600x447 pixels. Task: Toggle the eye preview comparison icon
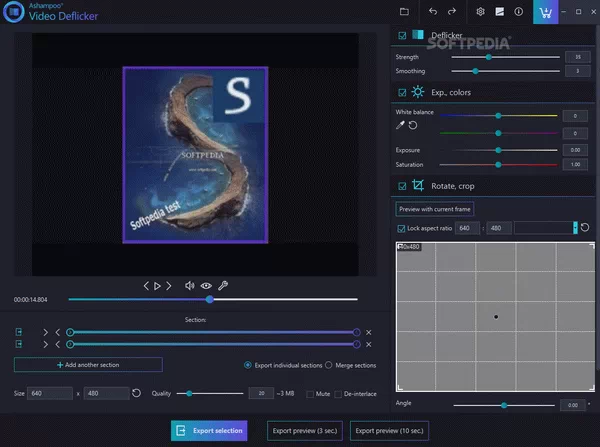(206, 286)
